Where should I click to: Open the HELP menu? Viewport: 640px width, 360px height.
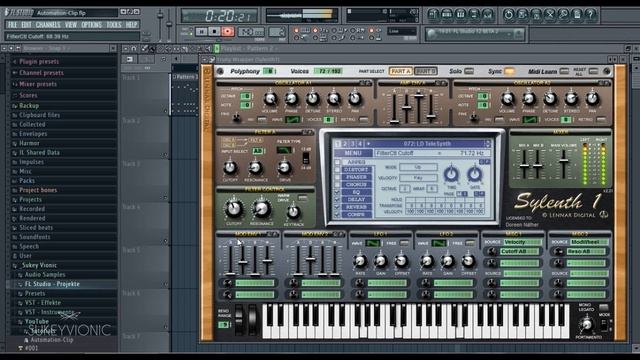point(131,25)
